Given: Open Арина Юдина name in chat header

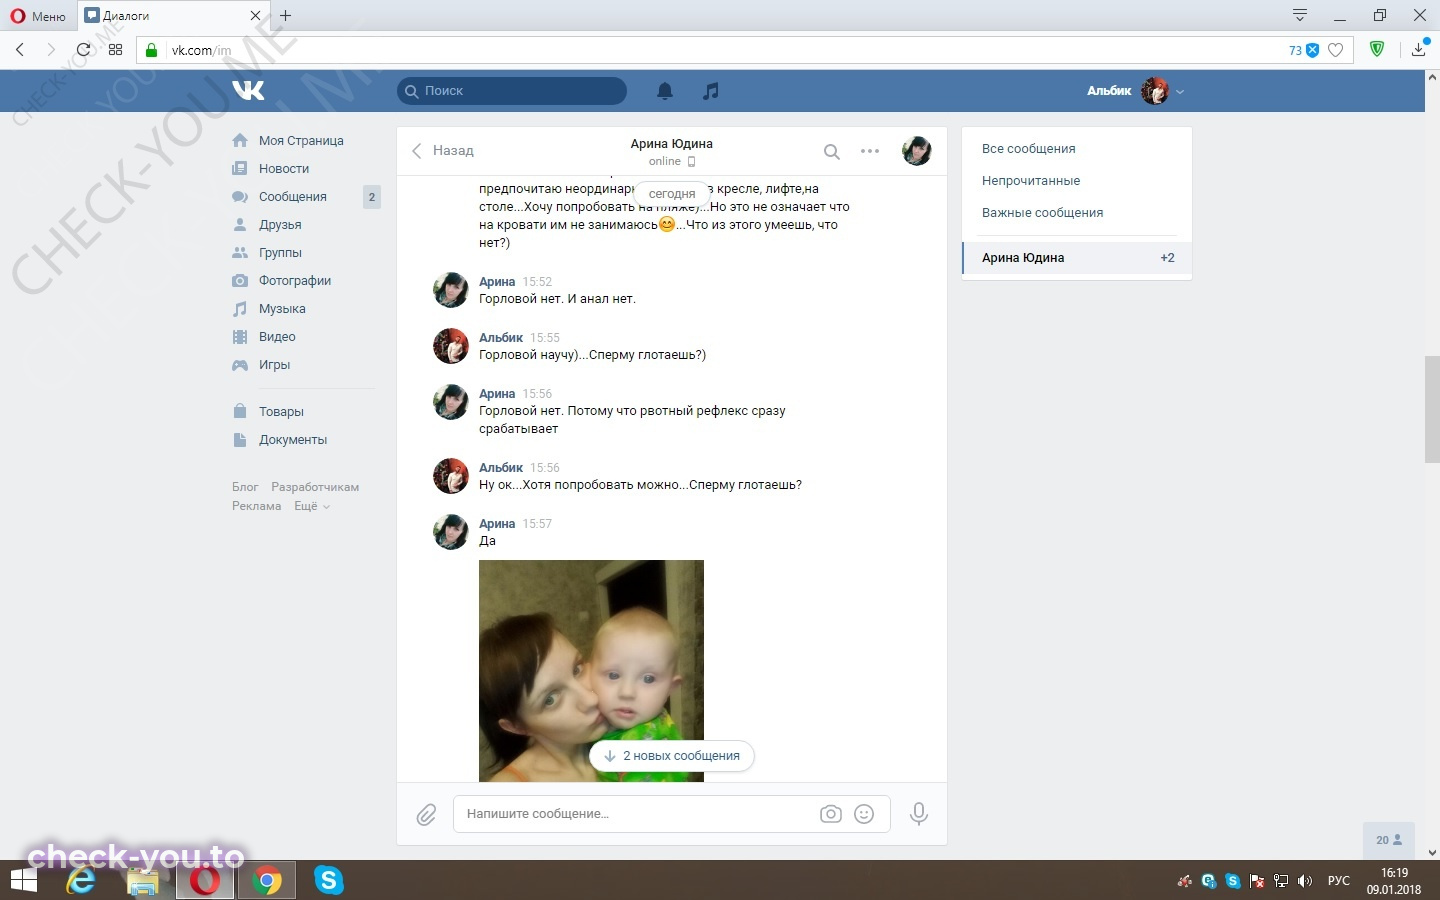Looking at the screenshot, I should 671,144.
